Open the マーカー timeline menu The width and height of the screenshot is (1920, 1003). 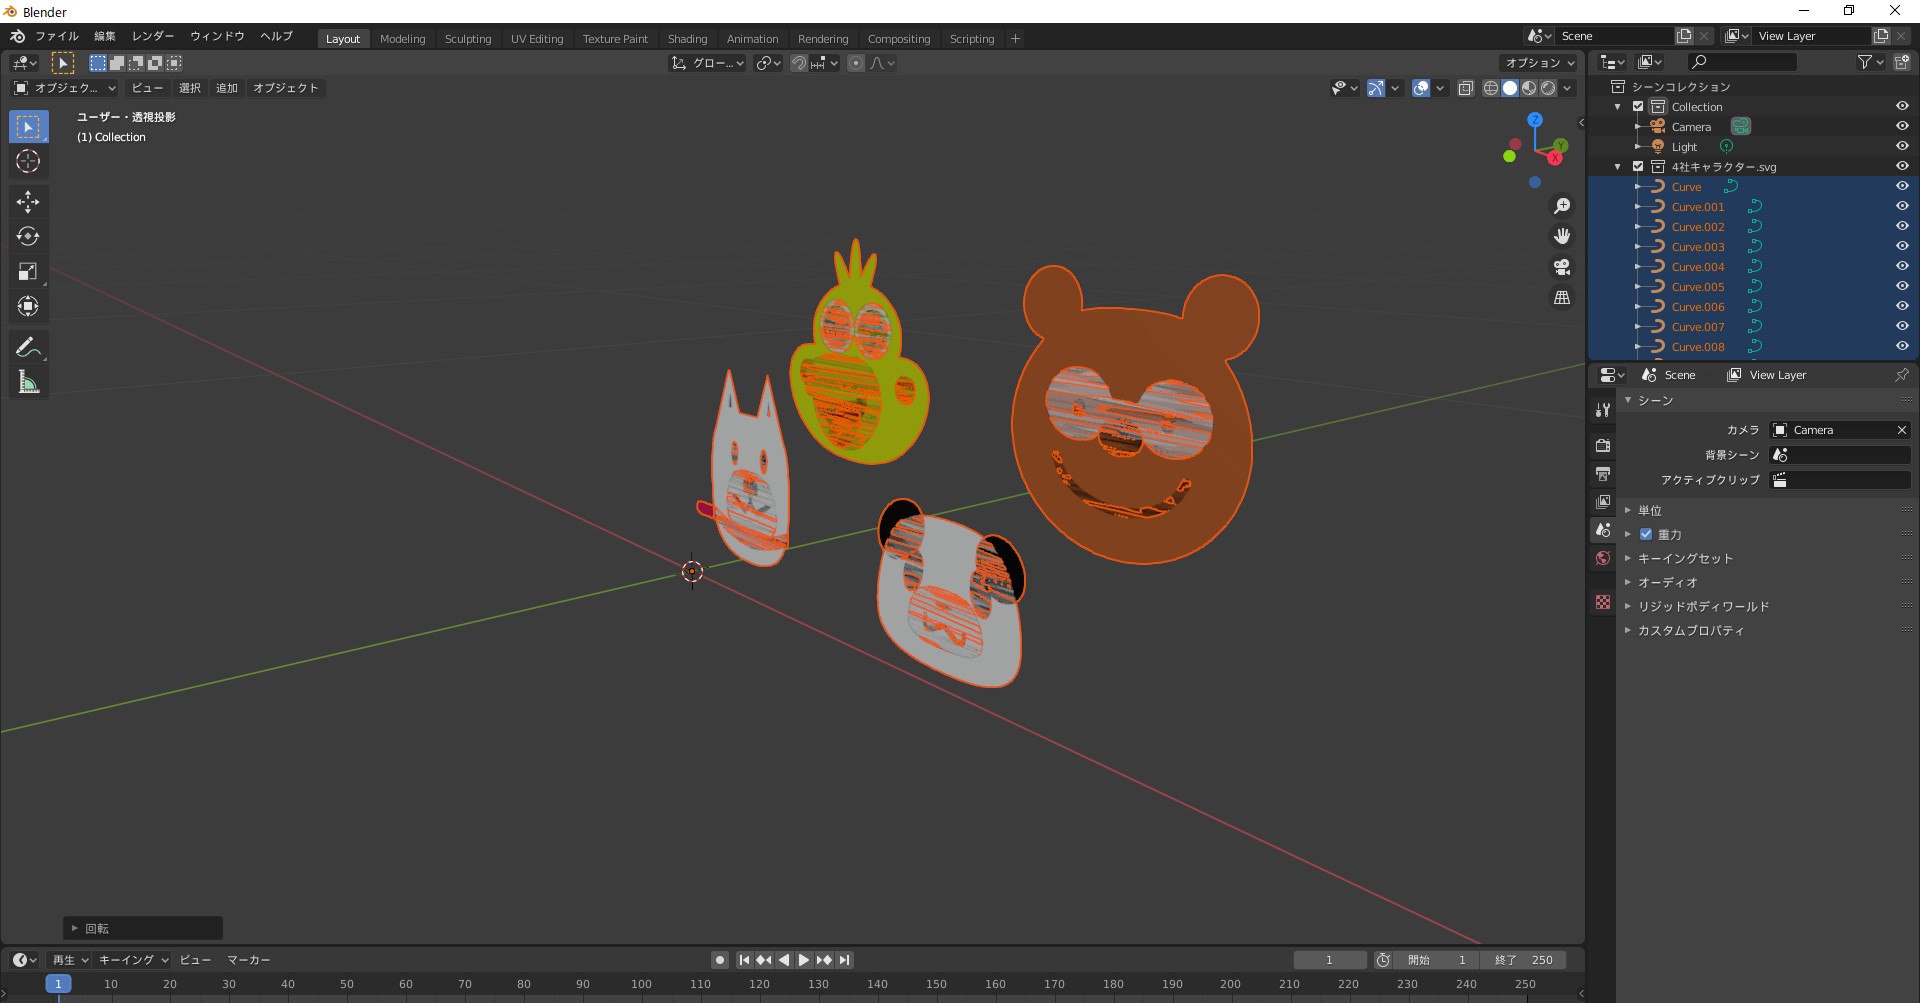click(x=248, y=960)
